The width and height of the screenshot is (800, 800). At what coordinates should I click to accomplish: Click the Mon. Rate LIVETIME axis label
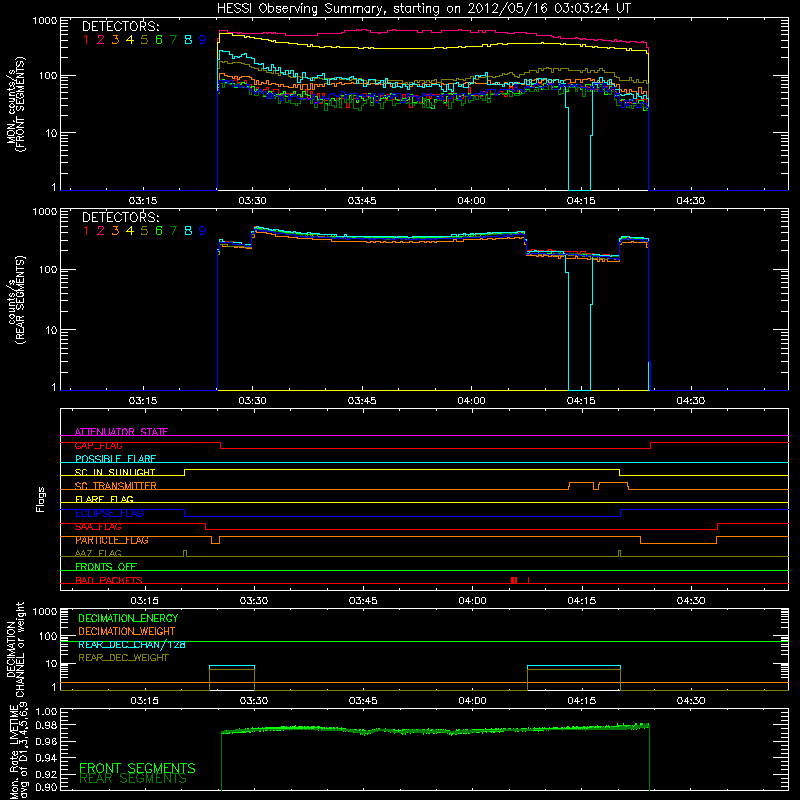[x=18, y=751]
